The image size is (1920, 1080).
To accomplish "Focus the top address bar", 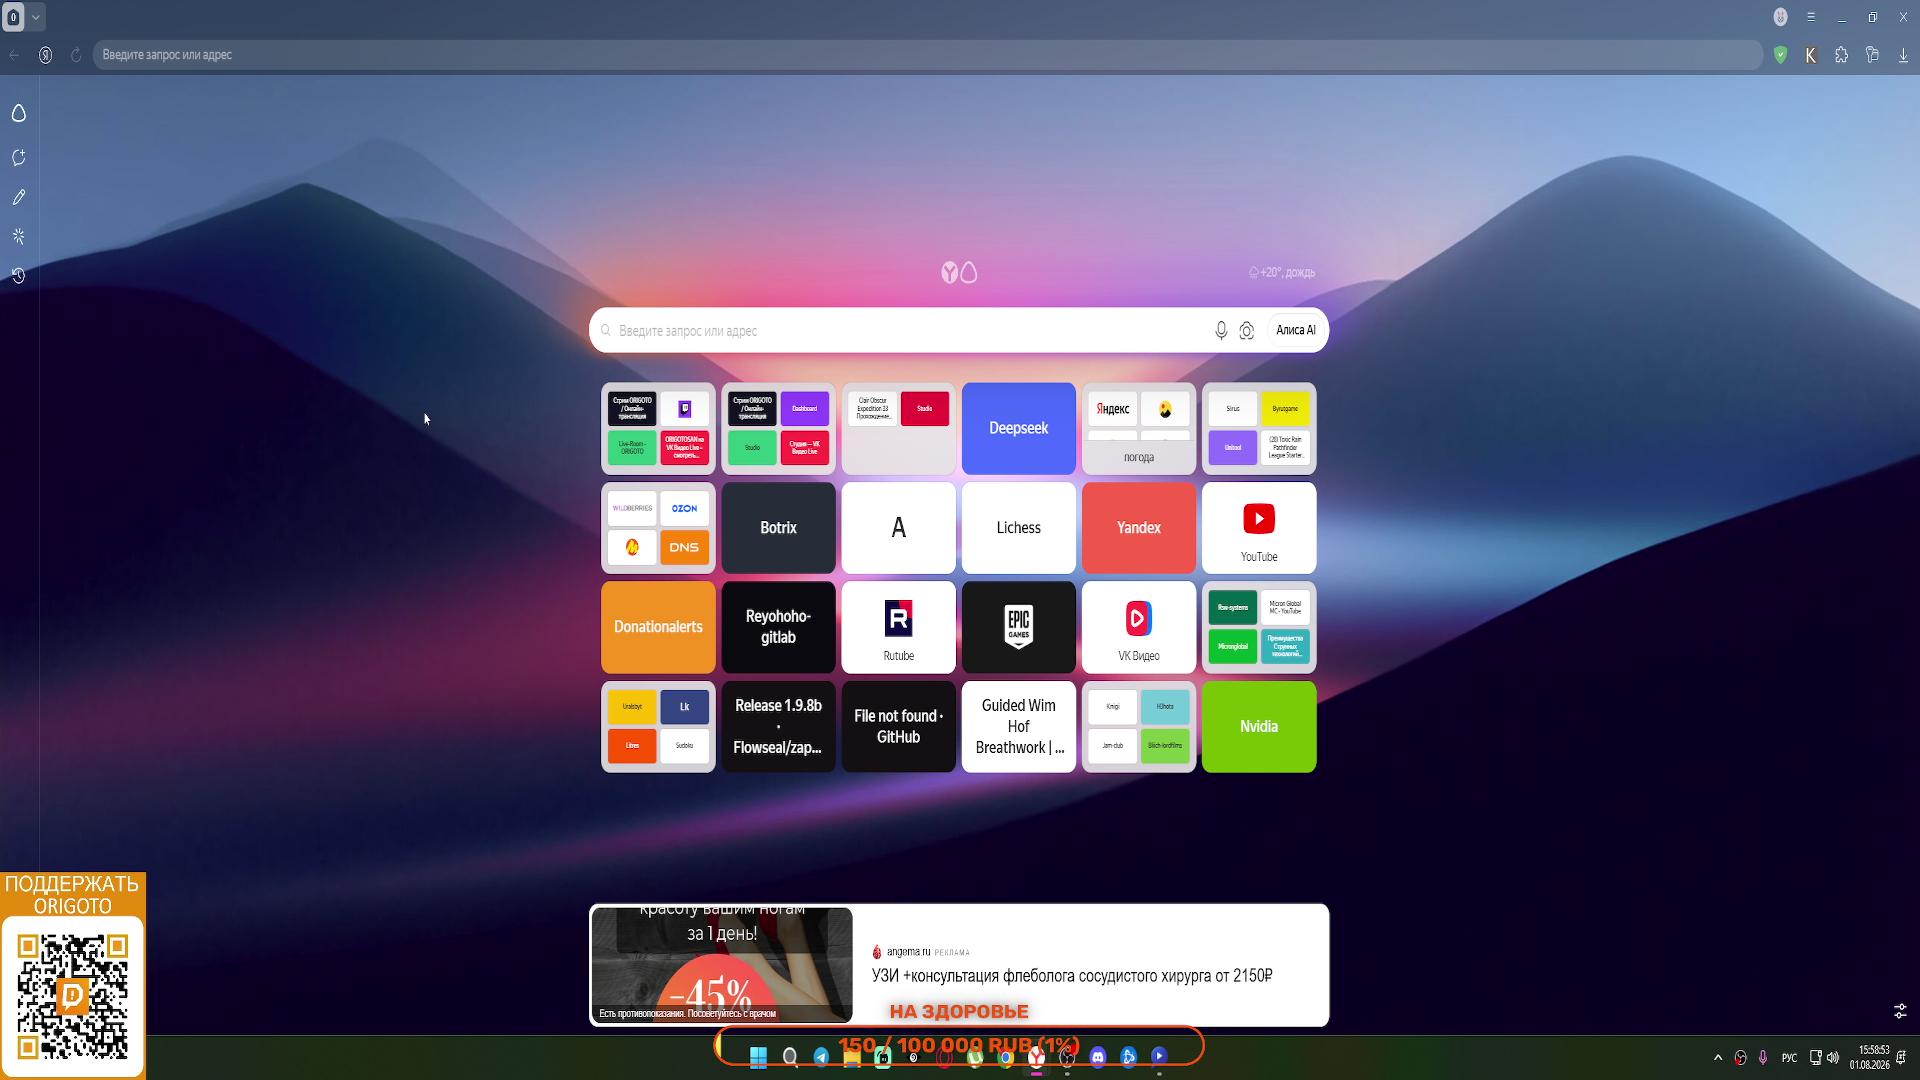I will tap(928, 55).
